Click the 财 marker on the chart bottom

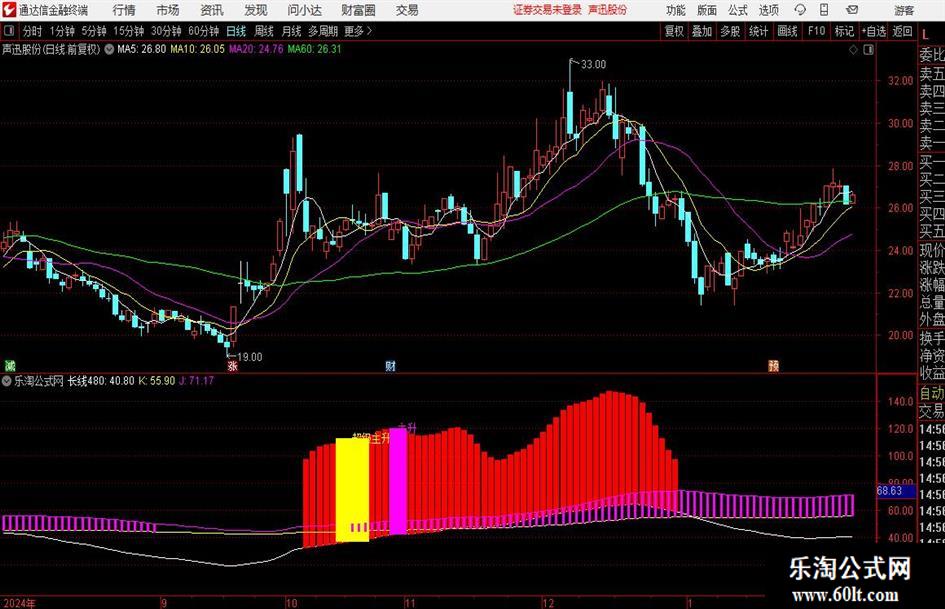[391, 365]
